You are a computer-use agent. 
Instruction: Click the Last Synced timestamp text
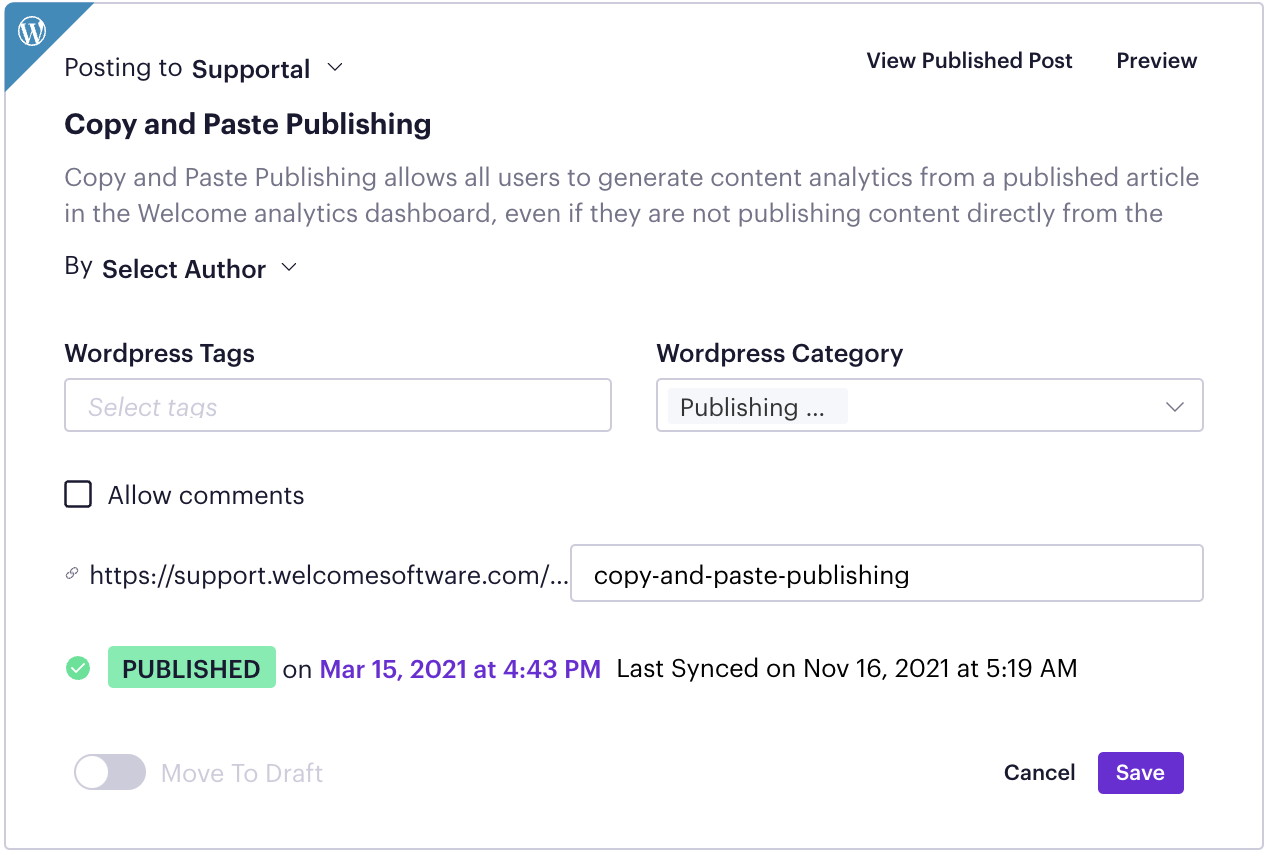(x=847, y=669)
